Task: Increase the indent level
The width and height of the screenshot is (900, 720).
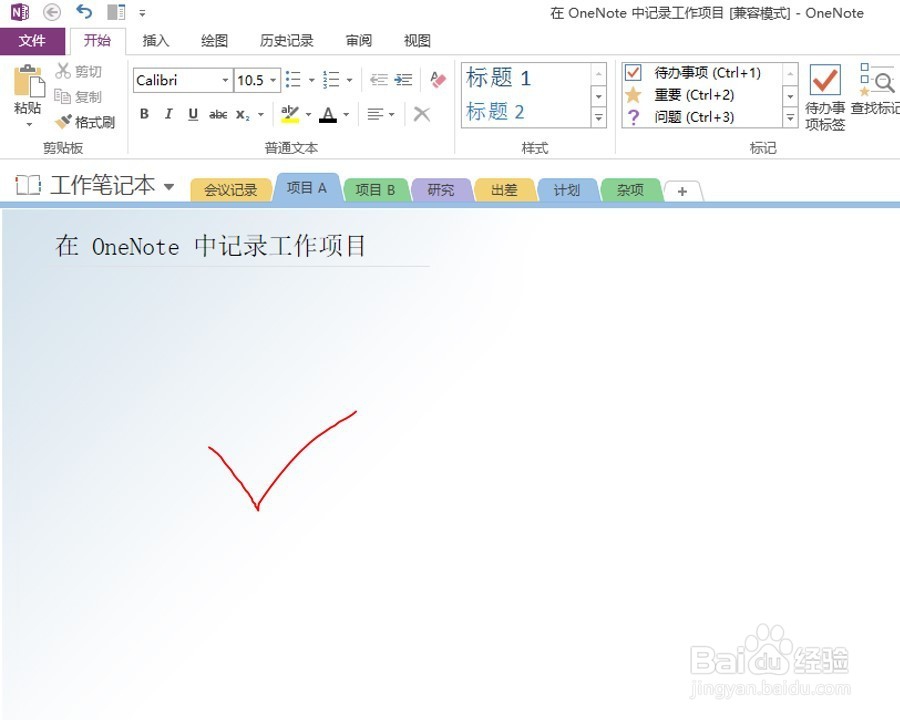Action: (x=404, y=80)
